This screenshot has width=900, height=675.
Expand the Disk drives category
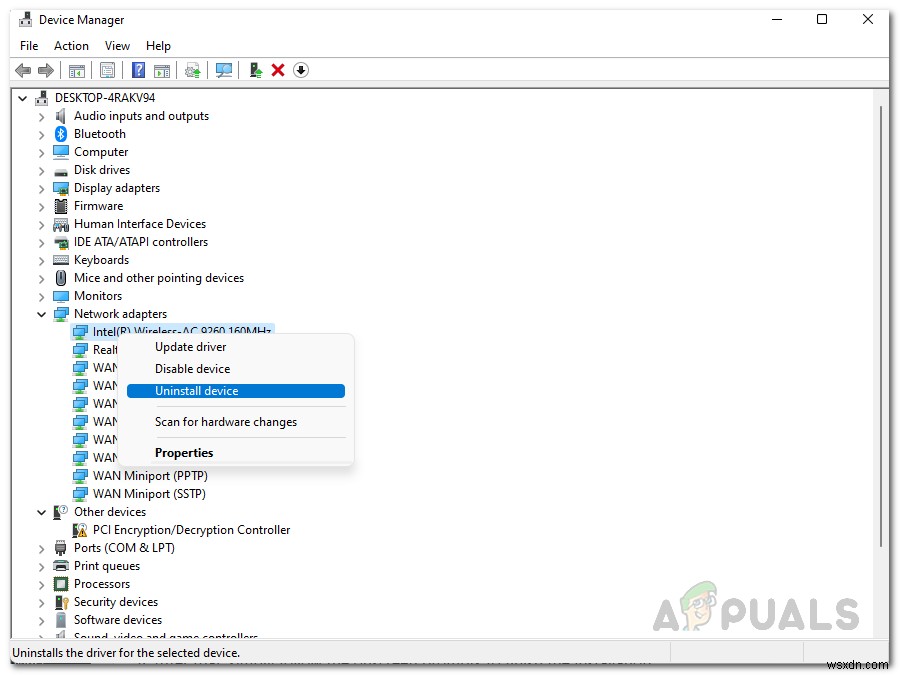click(x=41, y=170)
